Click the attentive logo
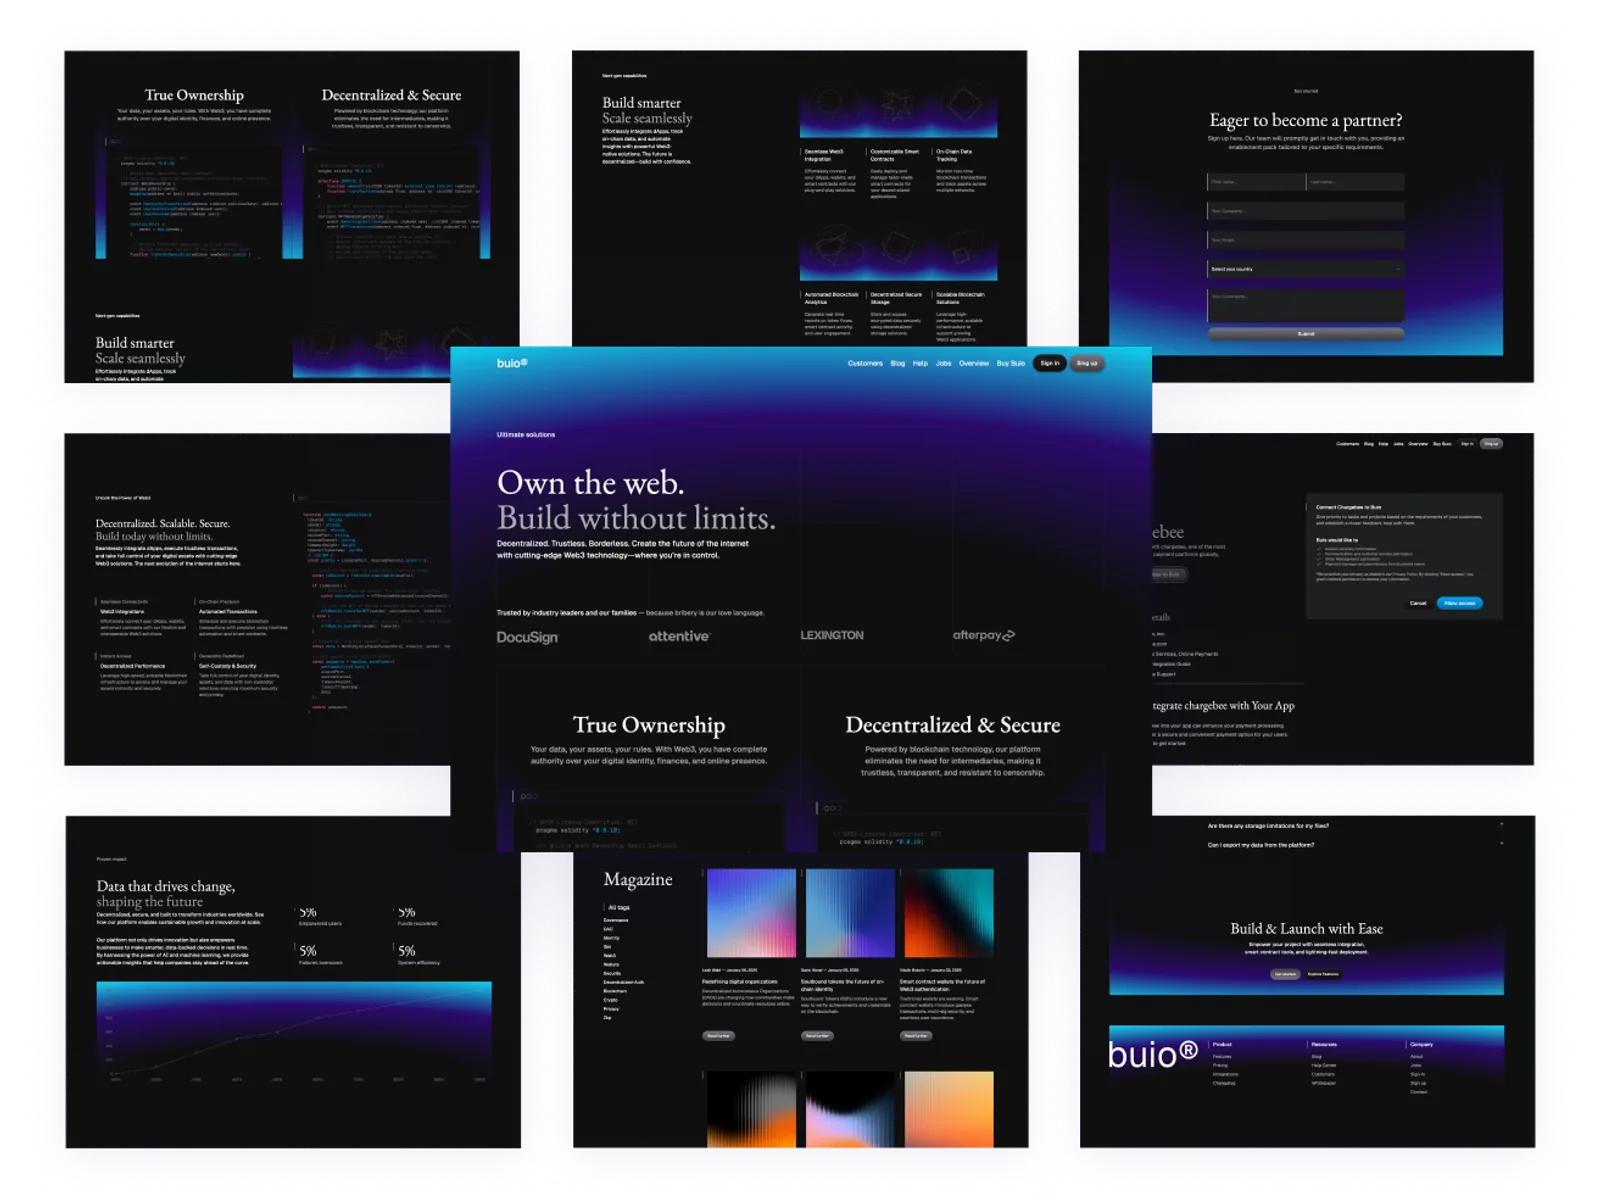This screenshot has width=1600, height=1200. click(x=679, y=636)
